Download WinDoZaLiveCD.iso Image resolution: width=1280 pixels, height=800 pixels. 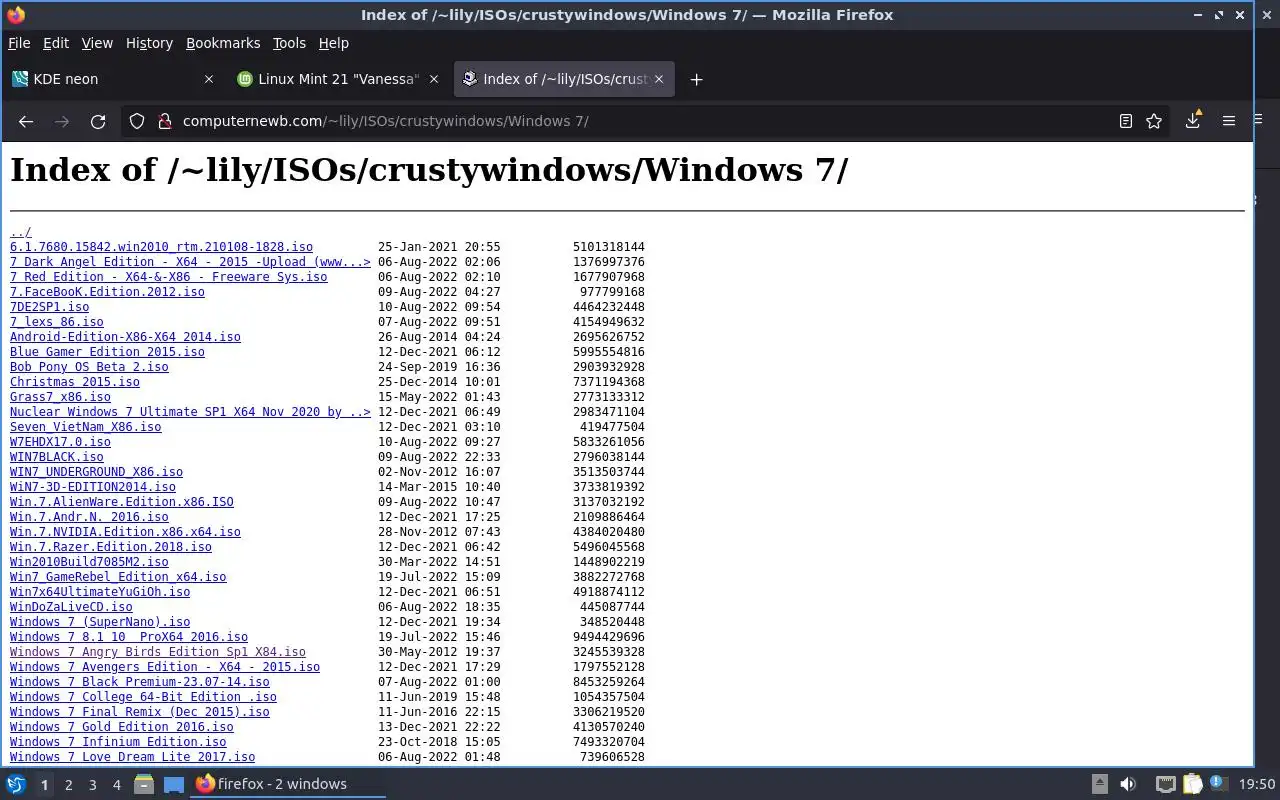(x=71, y=607)
